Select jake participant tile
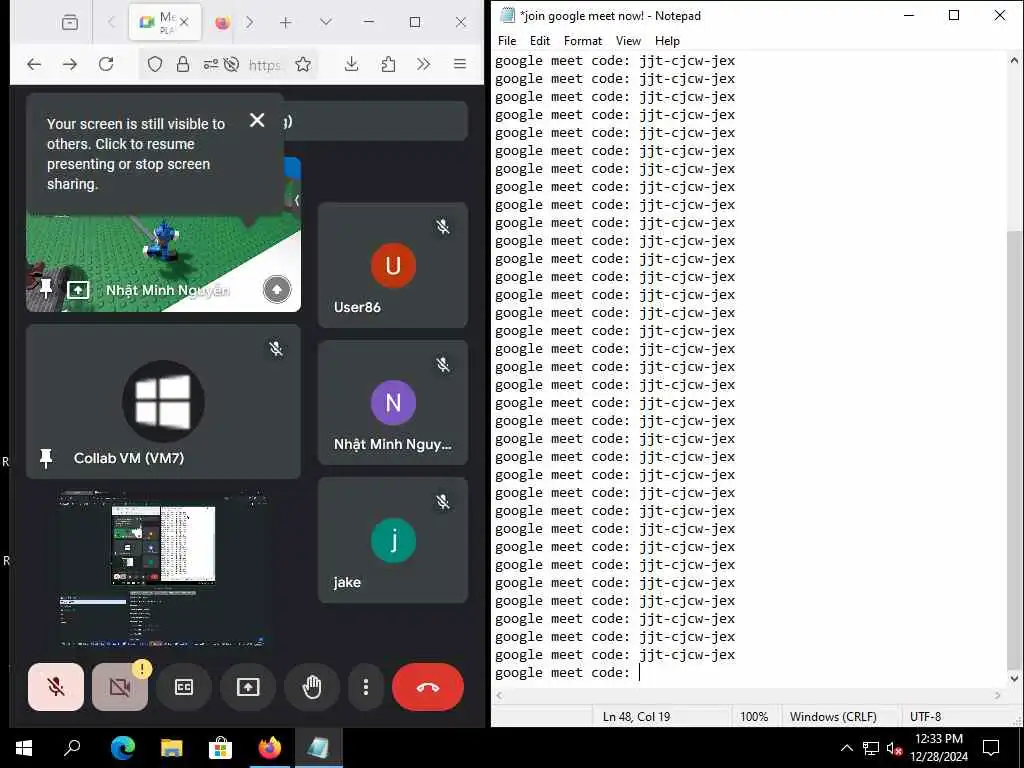Image resolution: width=1024 pixels, height=768 pixels. click(x=392, y=540)
